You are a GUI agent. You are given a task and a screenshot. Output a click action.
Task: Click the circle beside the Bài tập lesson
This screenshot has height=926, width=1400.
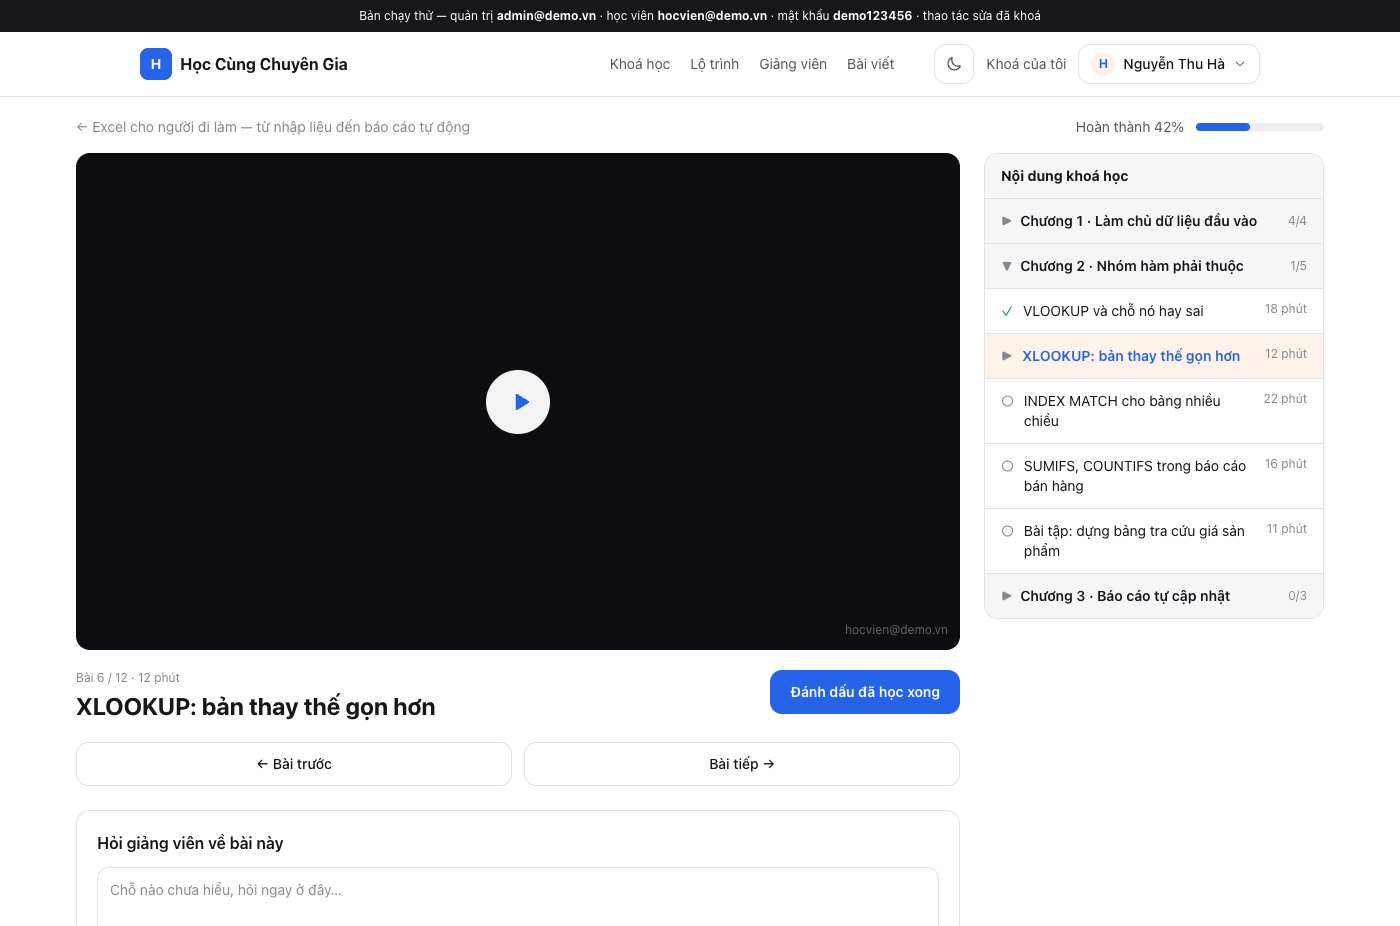pyautogui.click(x=1007, y=531)
